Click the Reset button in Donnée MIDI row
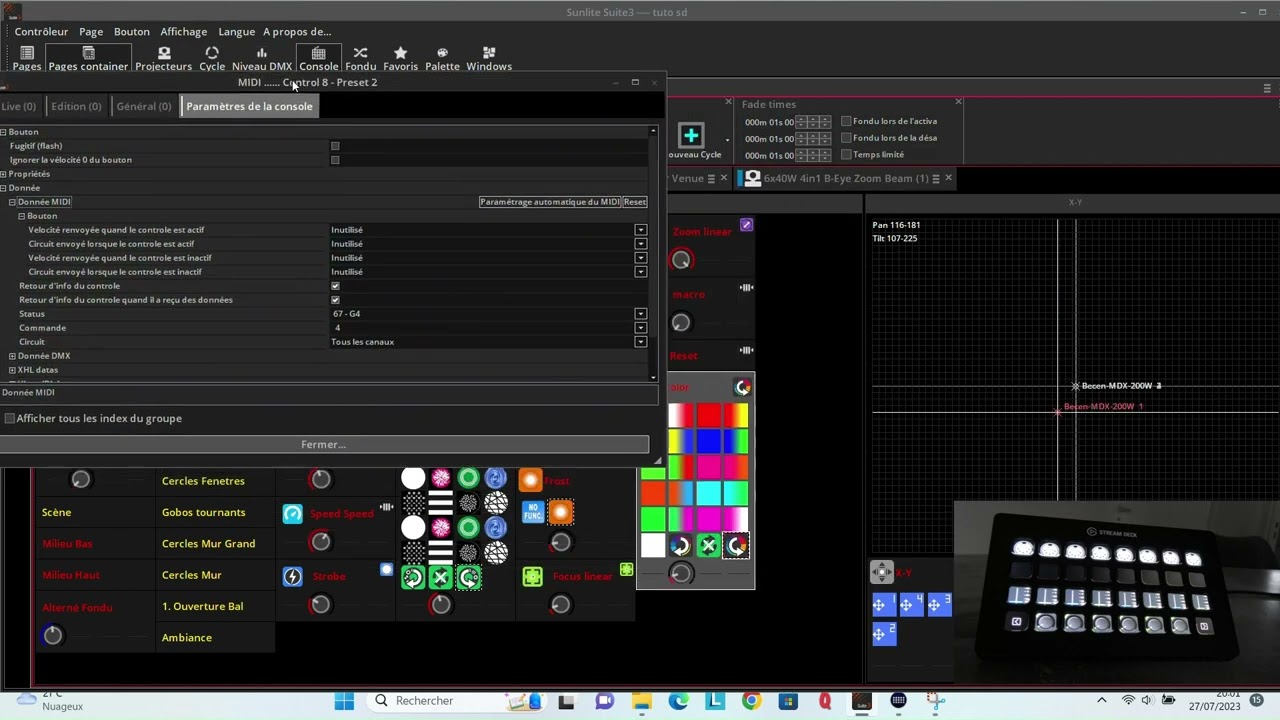 (x=635, y=202)
